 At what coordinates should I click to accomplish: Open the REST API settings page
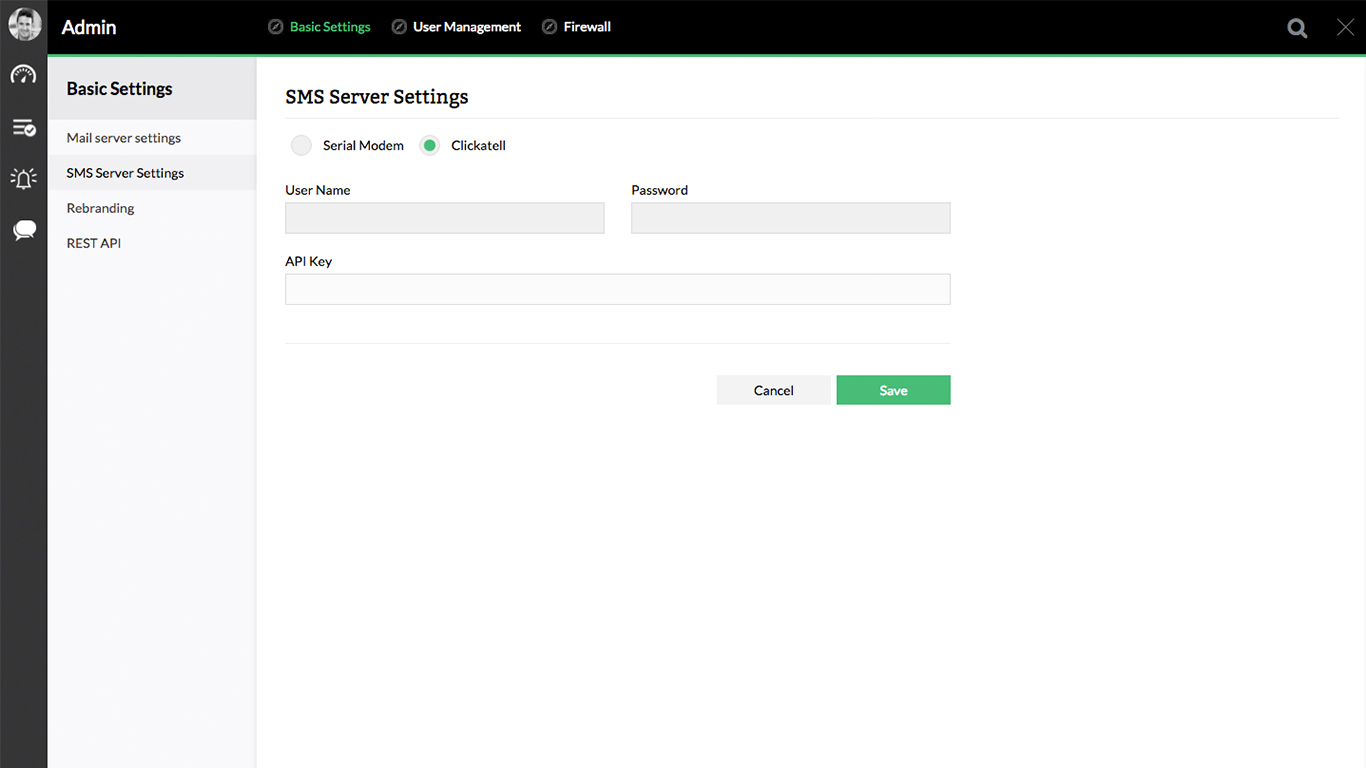point(93,243)
